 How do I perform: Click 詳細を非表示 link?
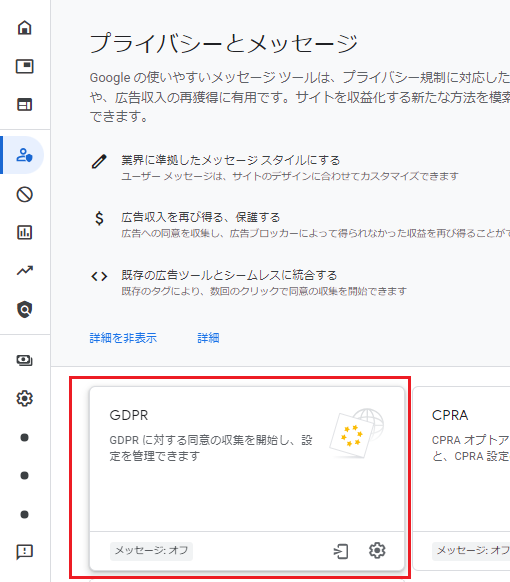123,338
